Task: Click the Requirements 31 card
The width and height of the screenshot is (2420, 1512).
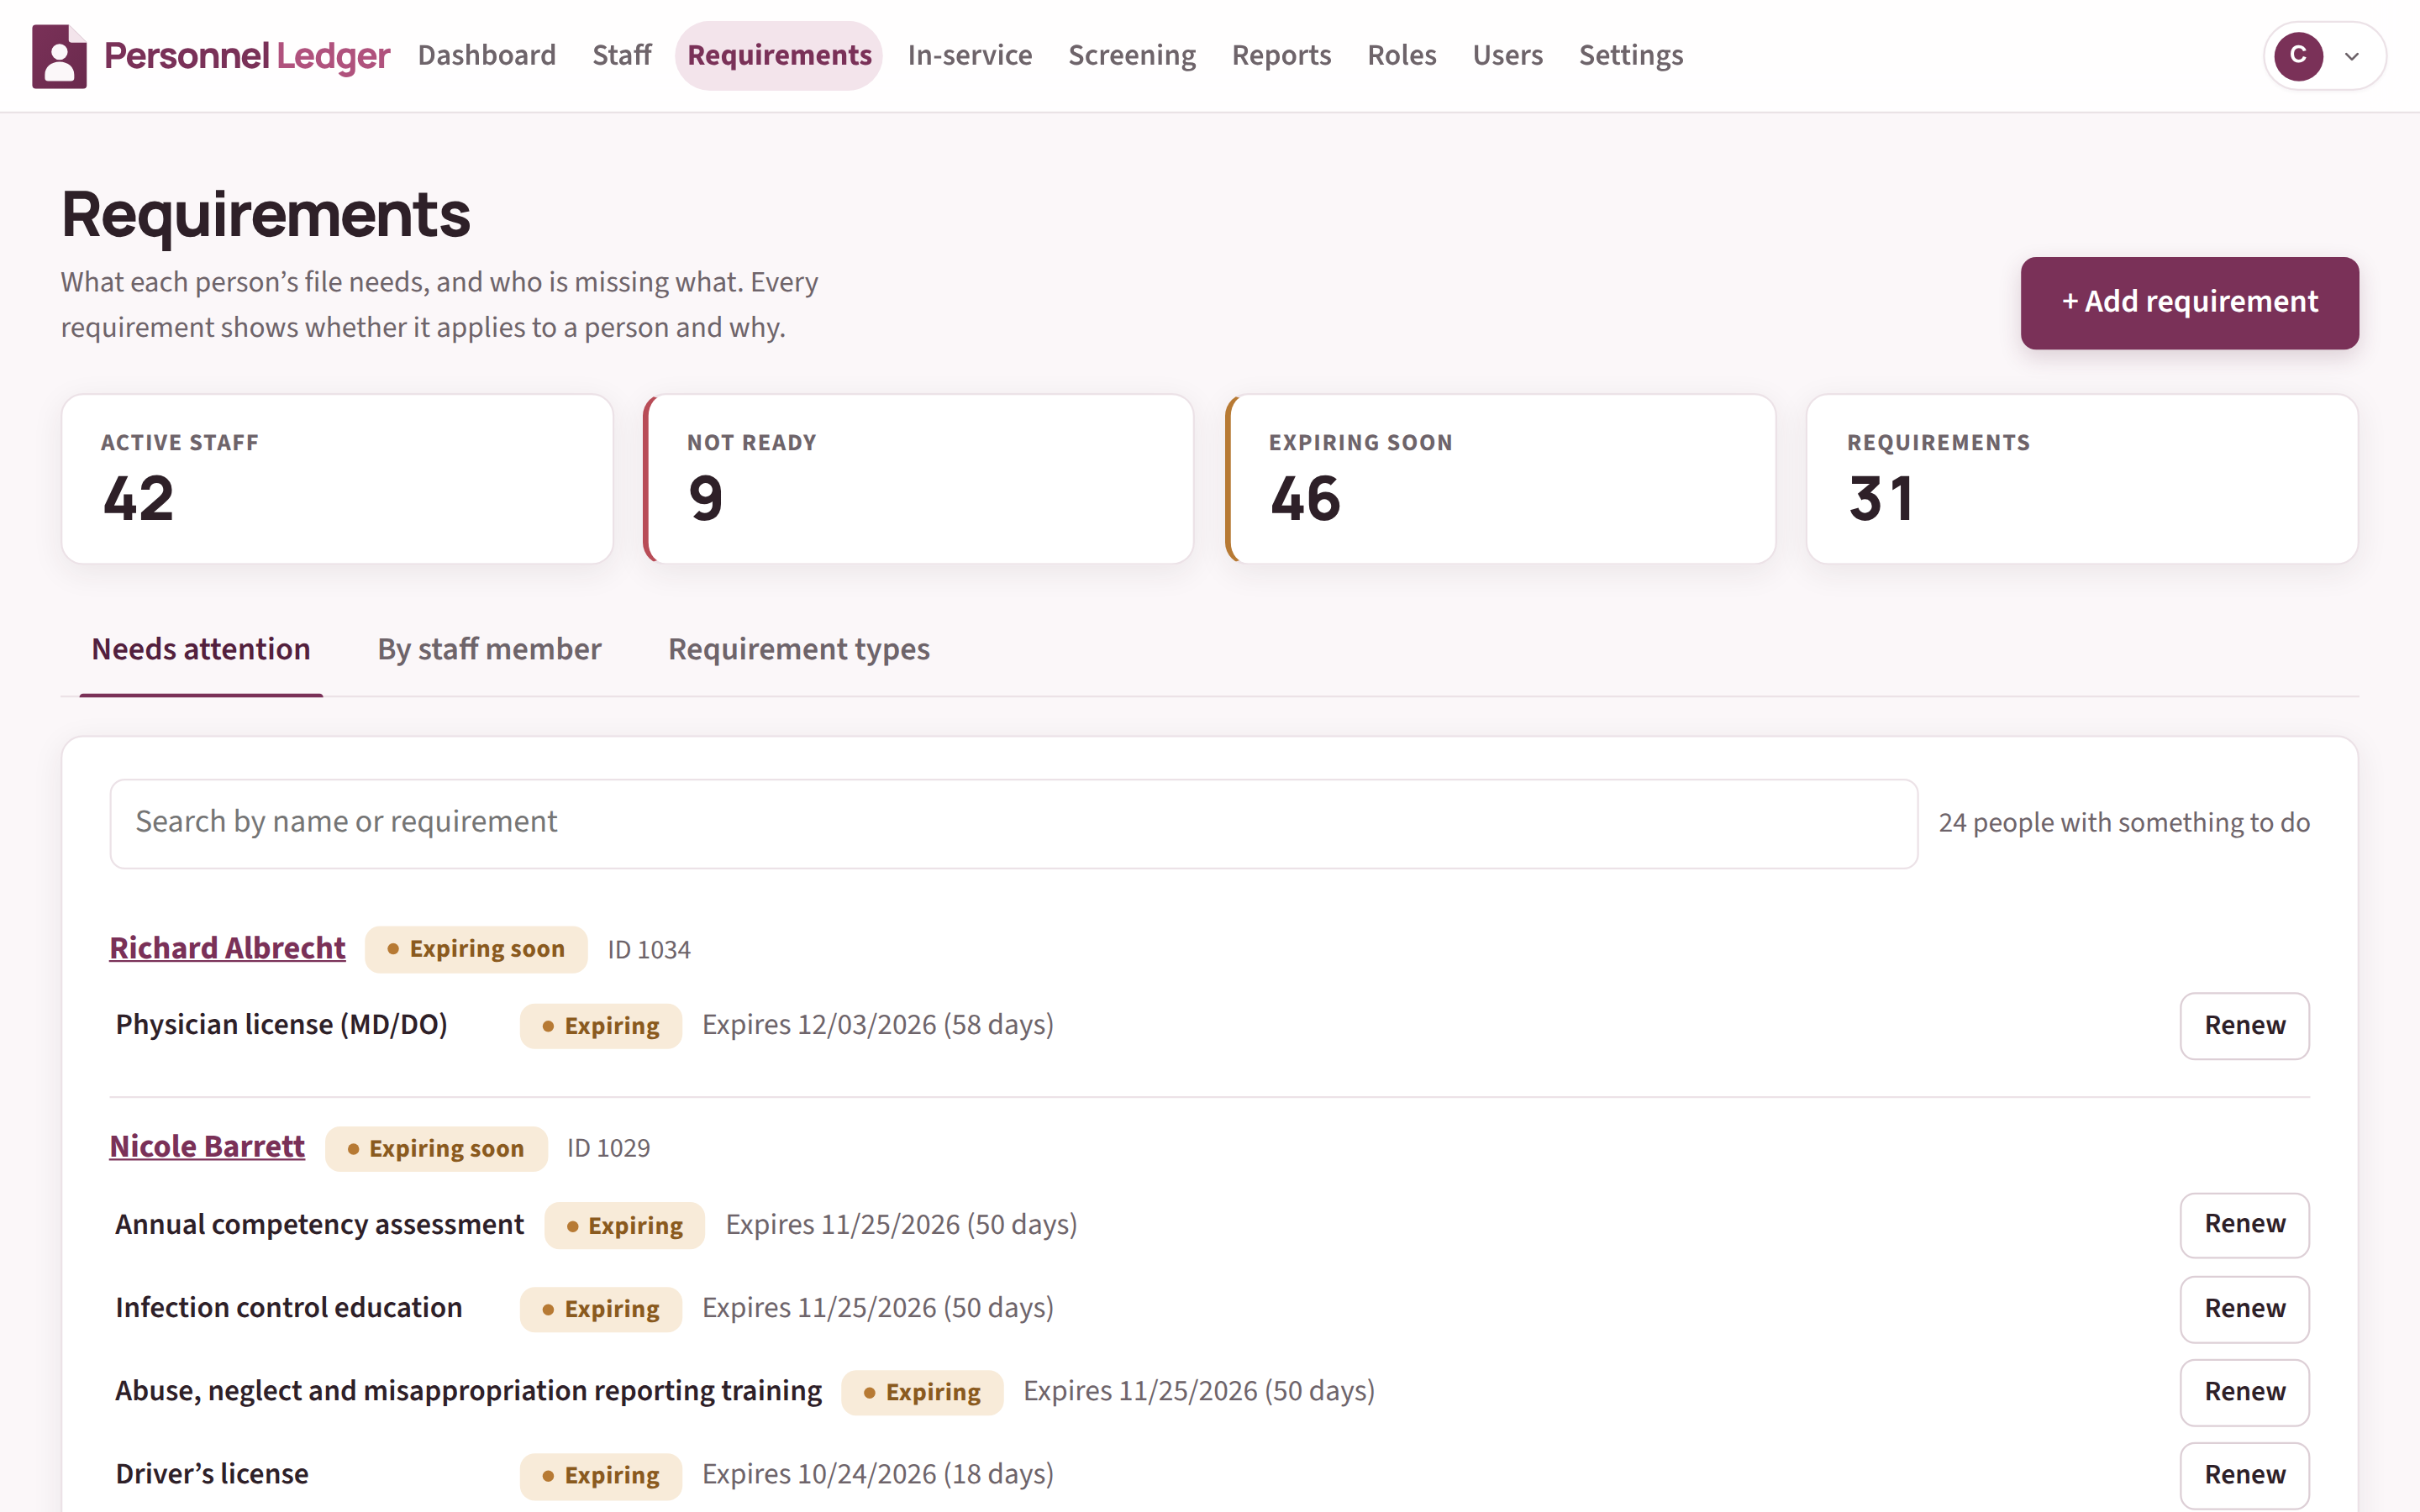Action: coord(2082,479)
